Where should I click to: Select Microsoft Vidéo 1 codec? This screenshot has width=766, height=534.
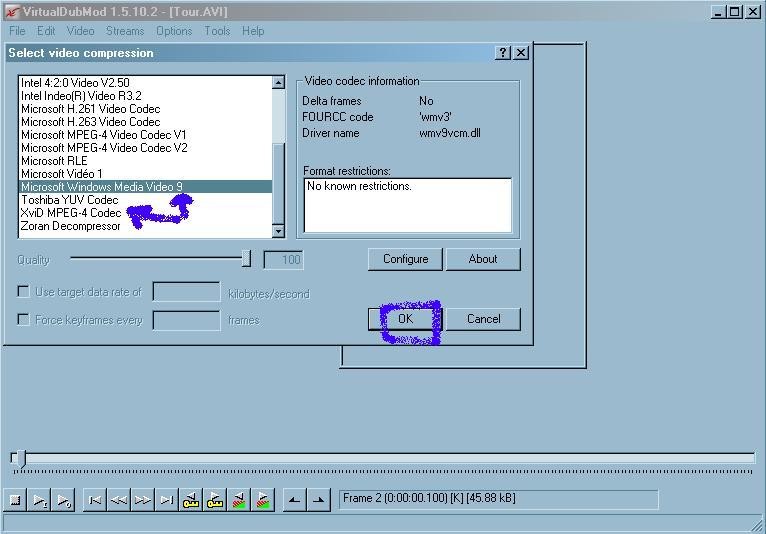pyautogui.click(x=146, y=173)
